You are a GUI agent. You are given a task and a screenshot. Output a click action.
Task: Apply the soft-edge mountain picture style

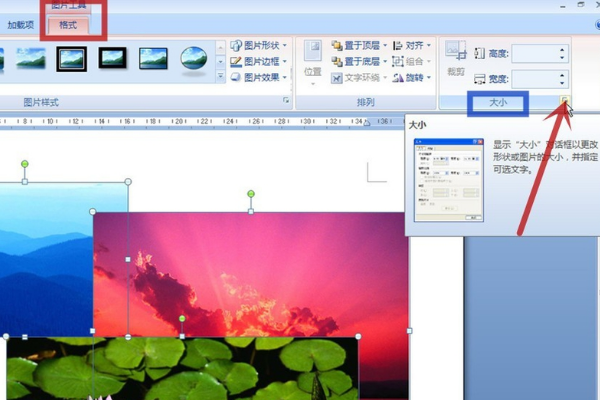[x=31, y=59]
